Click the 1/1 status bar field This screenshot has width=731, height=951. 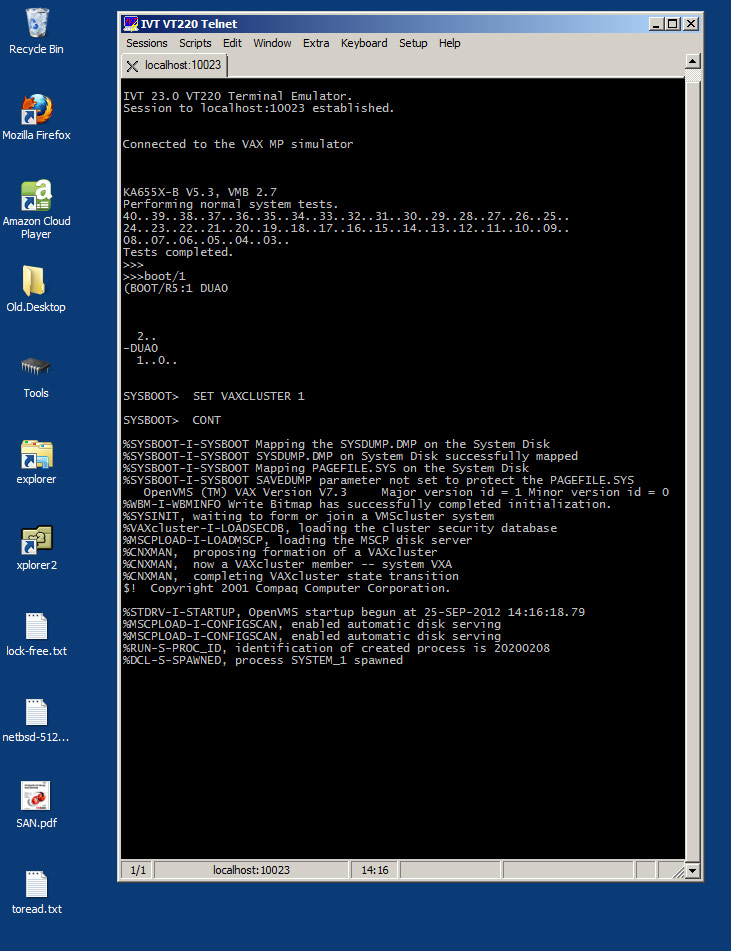click(x=138, y=870)
